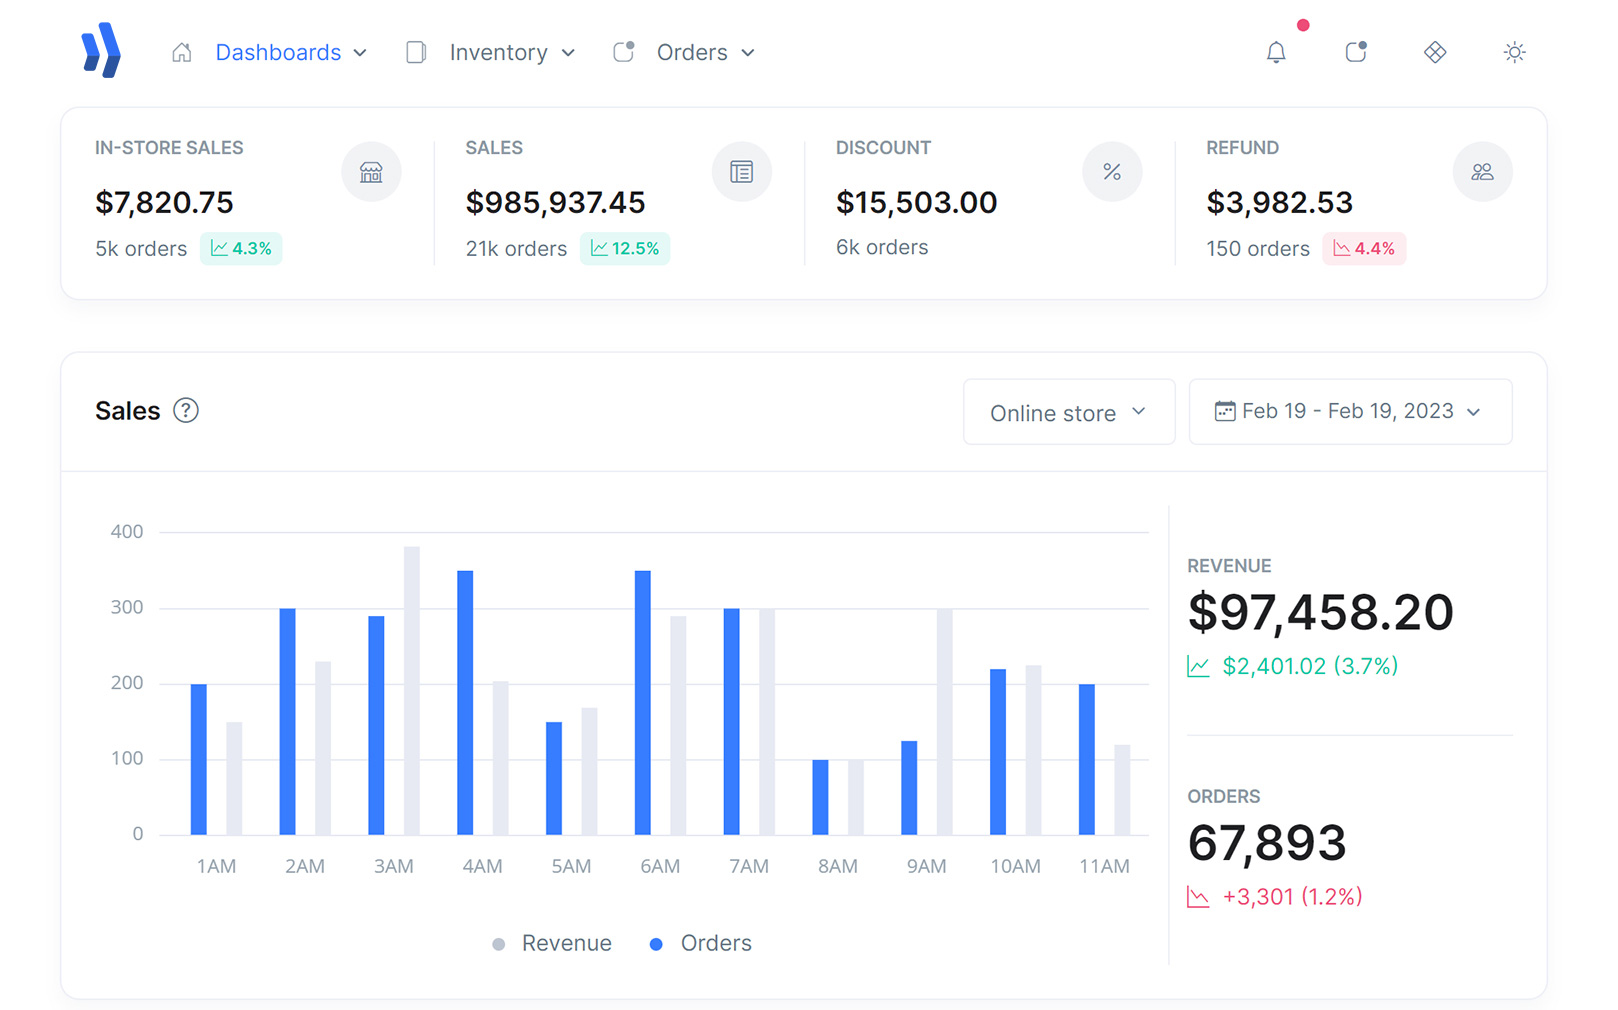1618x1010 pixels.
Task: Click the gray Revenue bar at 9AM
Action: pyautogui.click(x=945, y=721)
